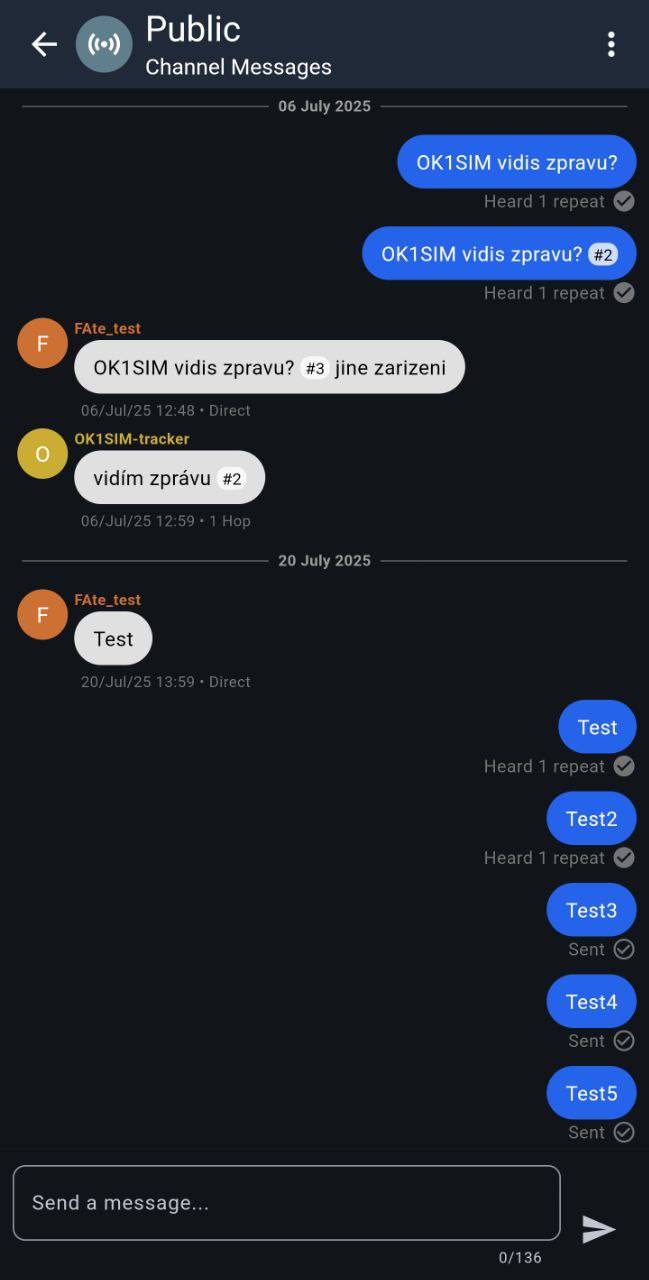
Task: Tap the yellow OK1SIM-tracker avatar
Action: coord(43,454)
